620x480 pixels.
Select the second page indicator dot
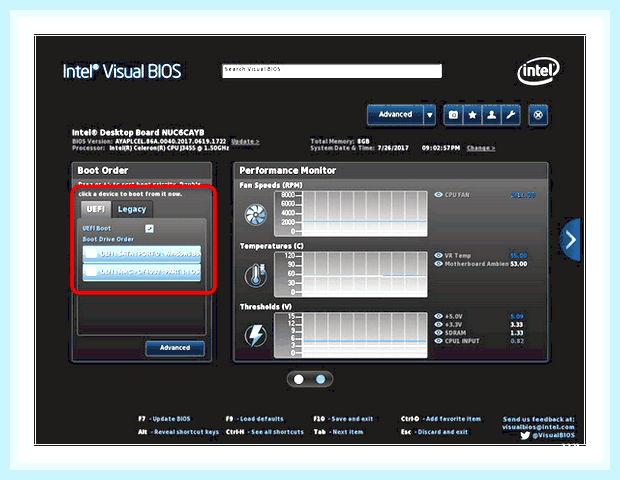tap(321, 380)
